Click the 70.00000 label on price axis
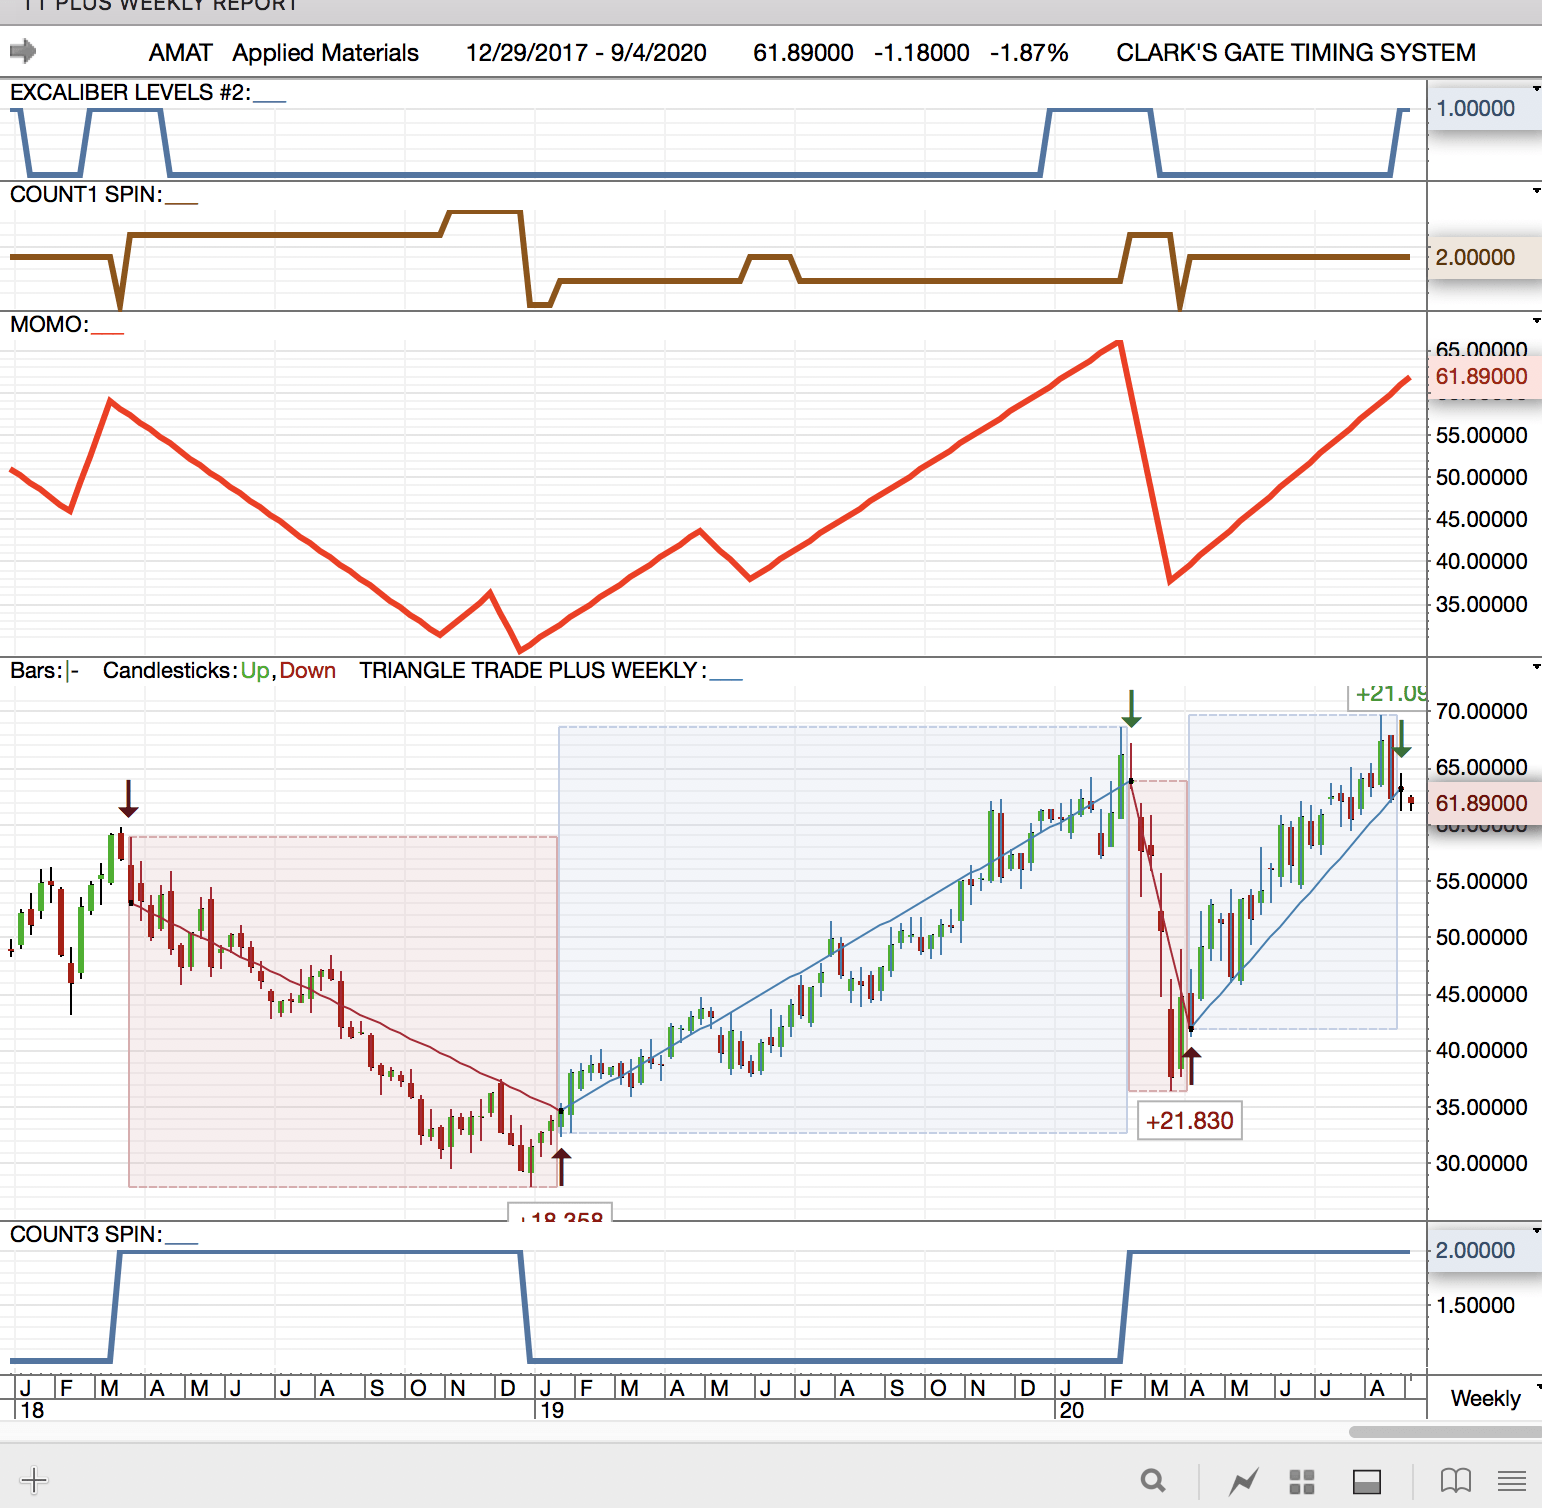 tap(1482, 711)
